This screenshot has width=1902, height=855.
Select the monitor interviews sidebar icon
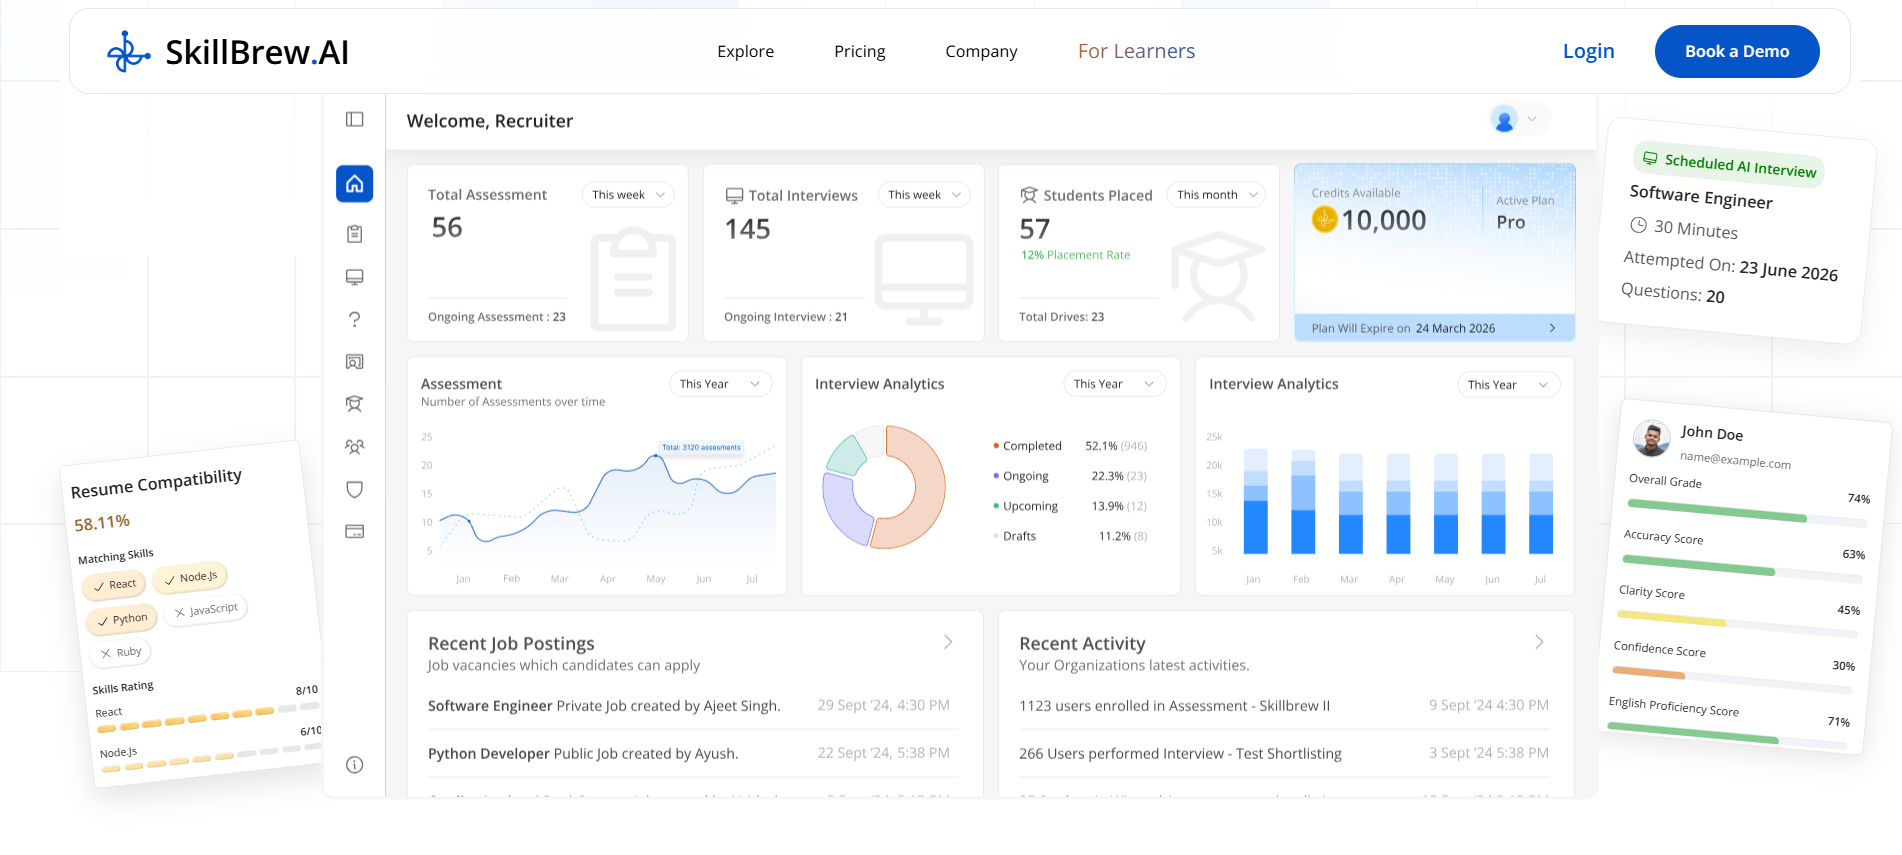click(x=354, y=277)
